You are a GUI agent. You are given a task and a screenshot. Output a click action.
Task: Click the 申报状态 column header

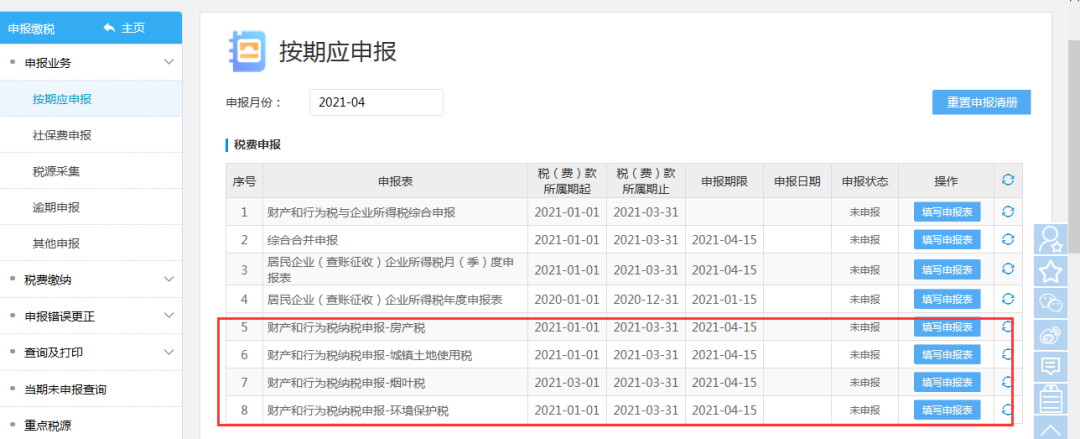(x=864, y=181)
